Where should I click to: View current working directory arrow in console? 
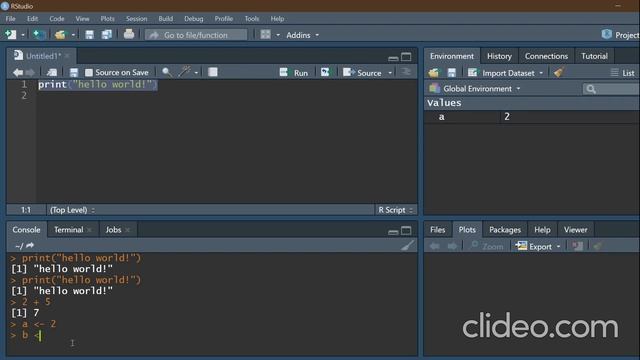click(30, 245)
